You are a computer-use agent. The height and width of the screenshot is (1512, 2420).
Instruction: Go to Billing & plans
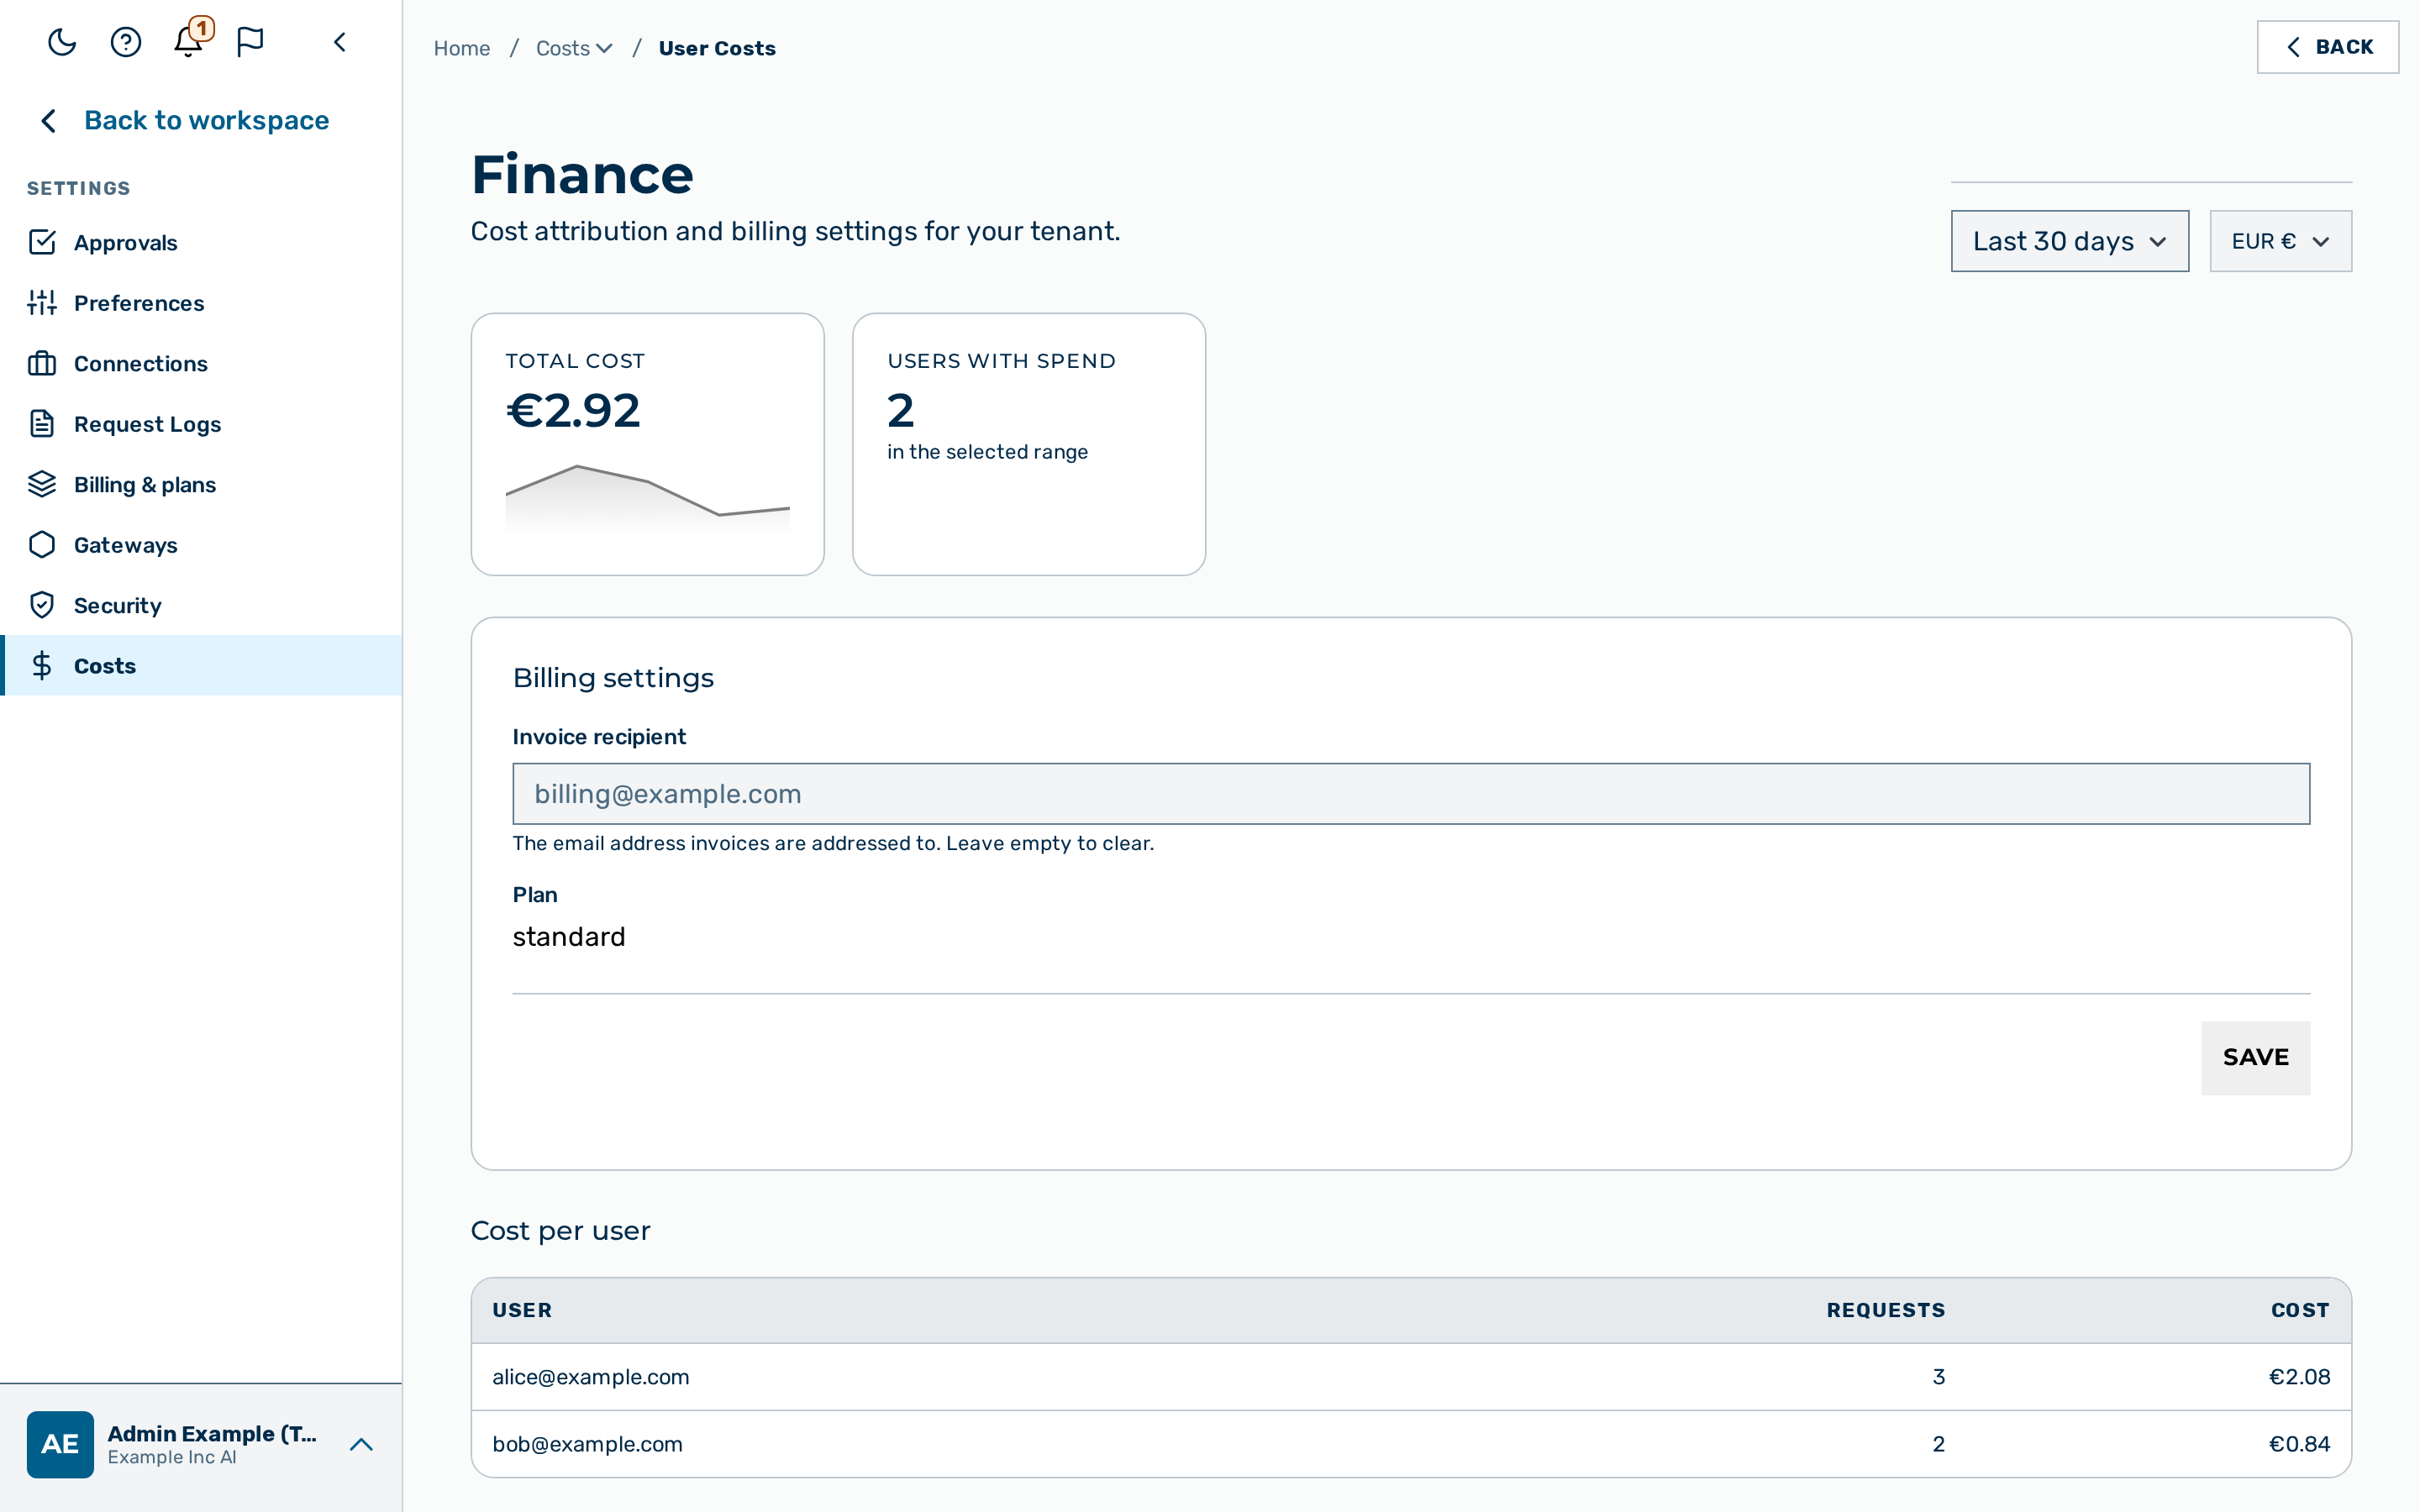pyautogui.click(x=201, y=484)
